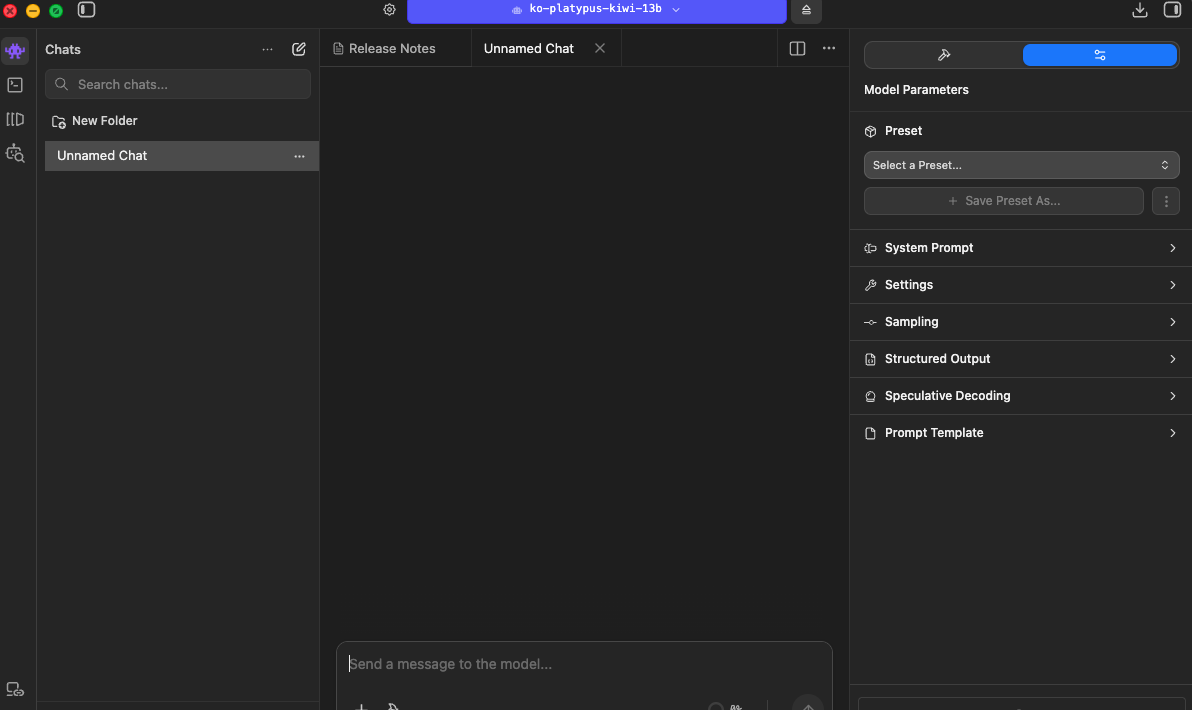1192x710 pixels.
Task: Open preset vertical ellipsis menu
Action: coord(1165,201)
